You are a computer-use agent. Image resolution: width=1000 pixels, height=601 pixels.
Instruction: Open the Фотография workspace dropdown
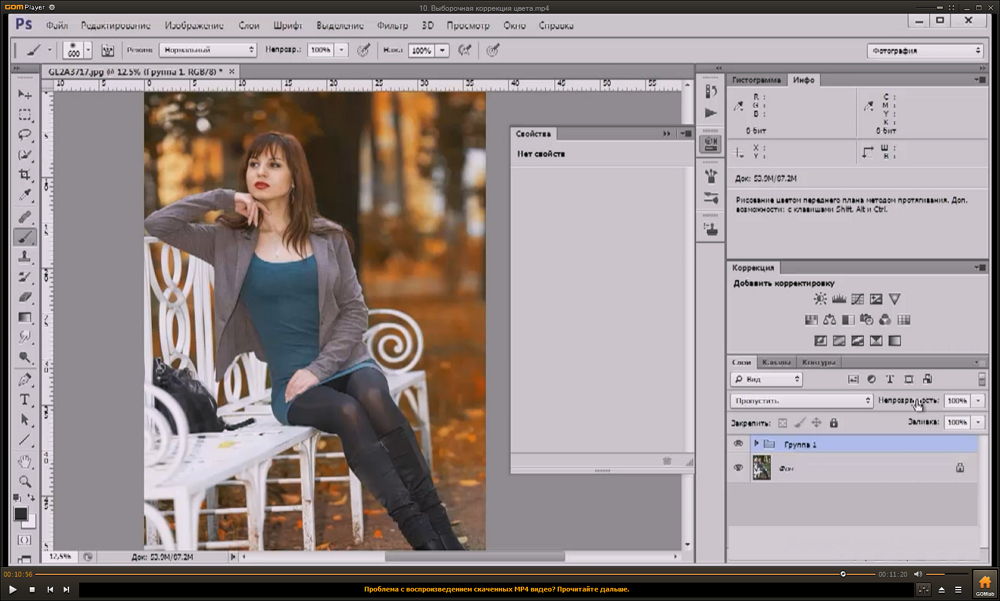[x=924, y=51]
